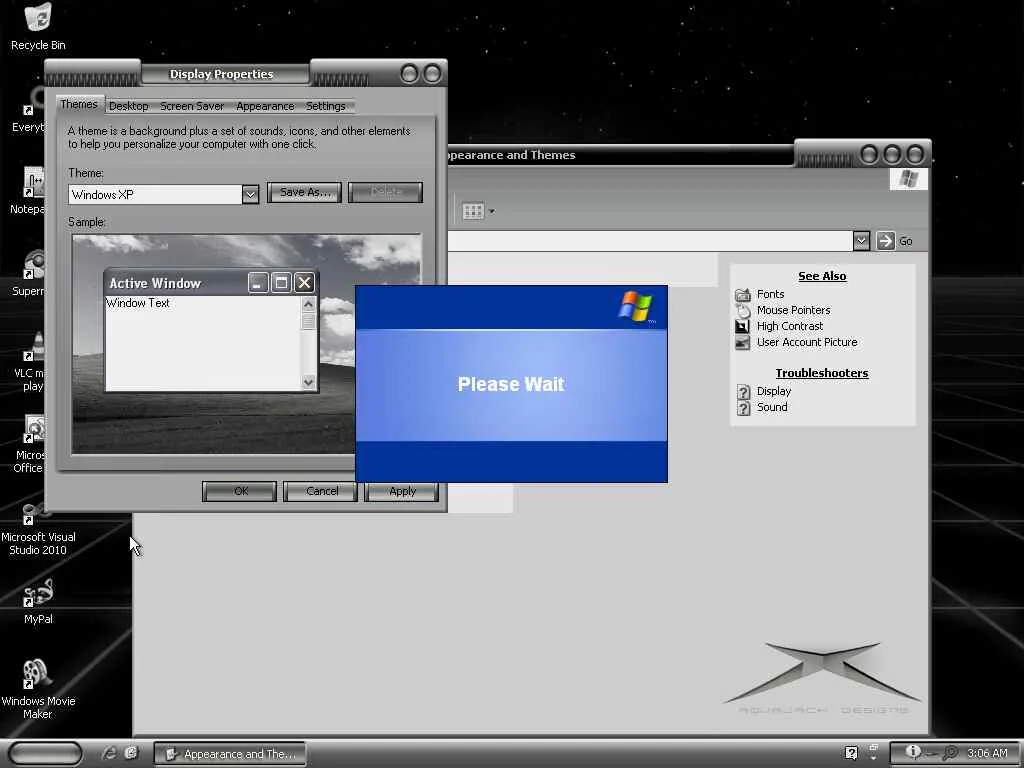Click Apply in Display Properties

coord(402,491)
